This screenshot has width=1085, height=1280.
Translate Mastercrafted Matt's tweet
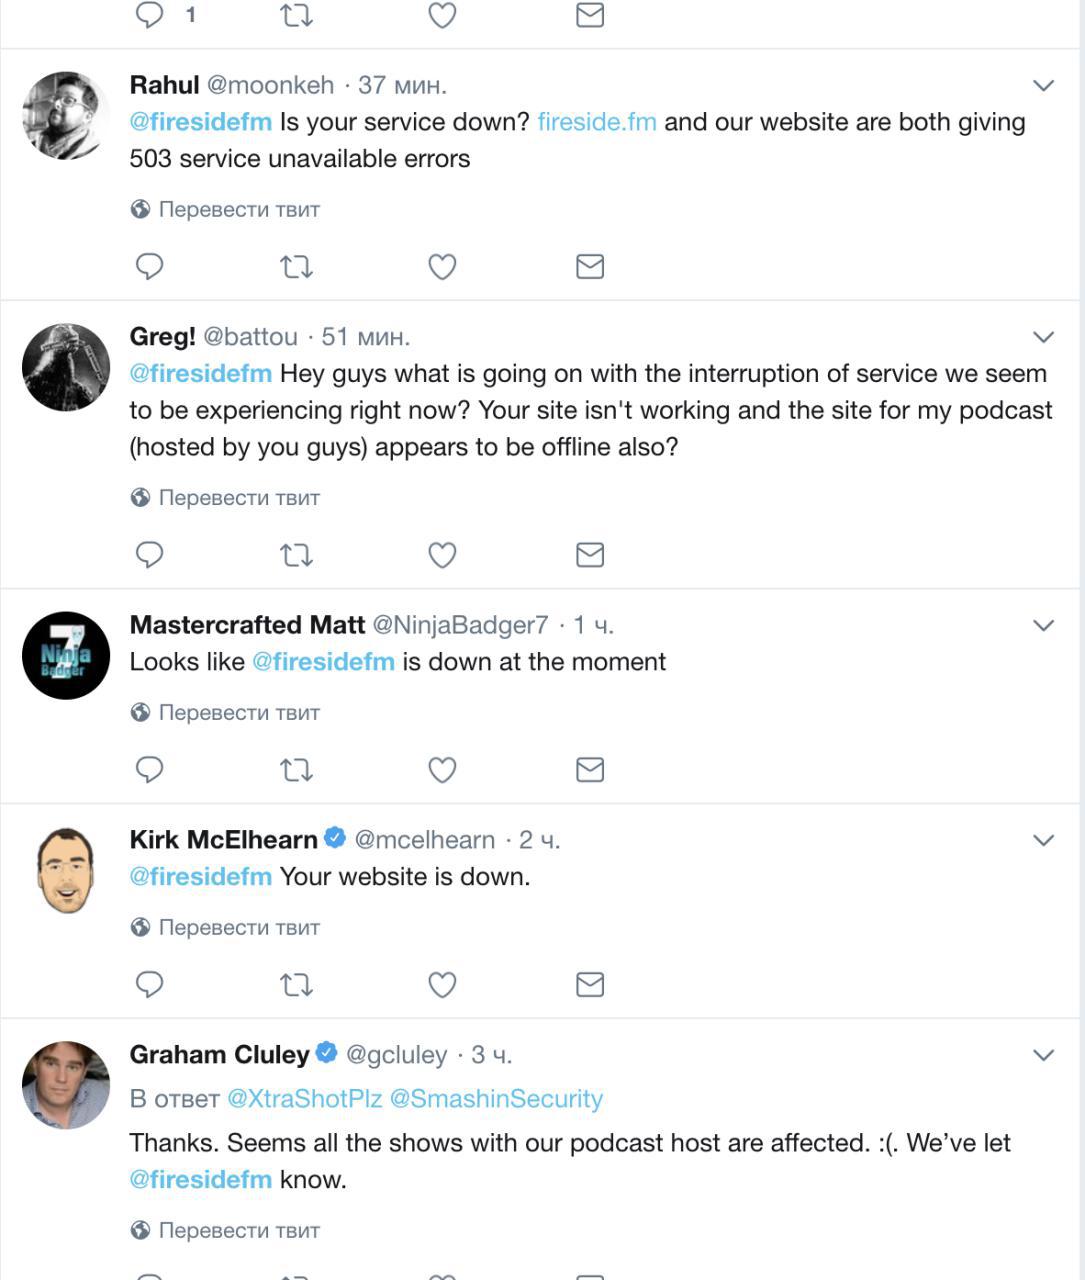click(x=238, y=712)
